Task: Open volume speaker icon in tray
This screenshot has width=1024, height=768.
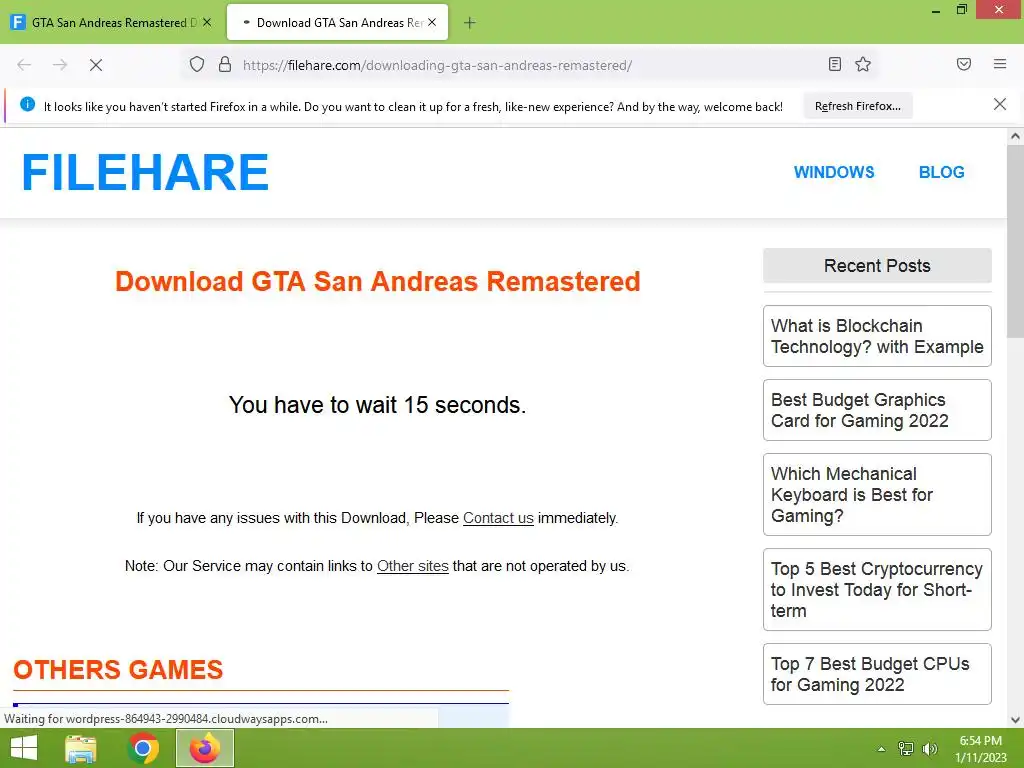Action: 929,749
